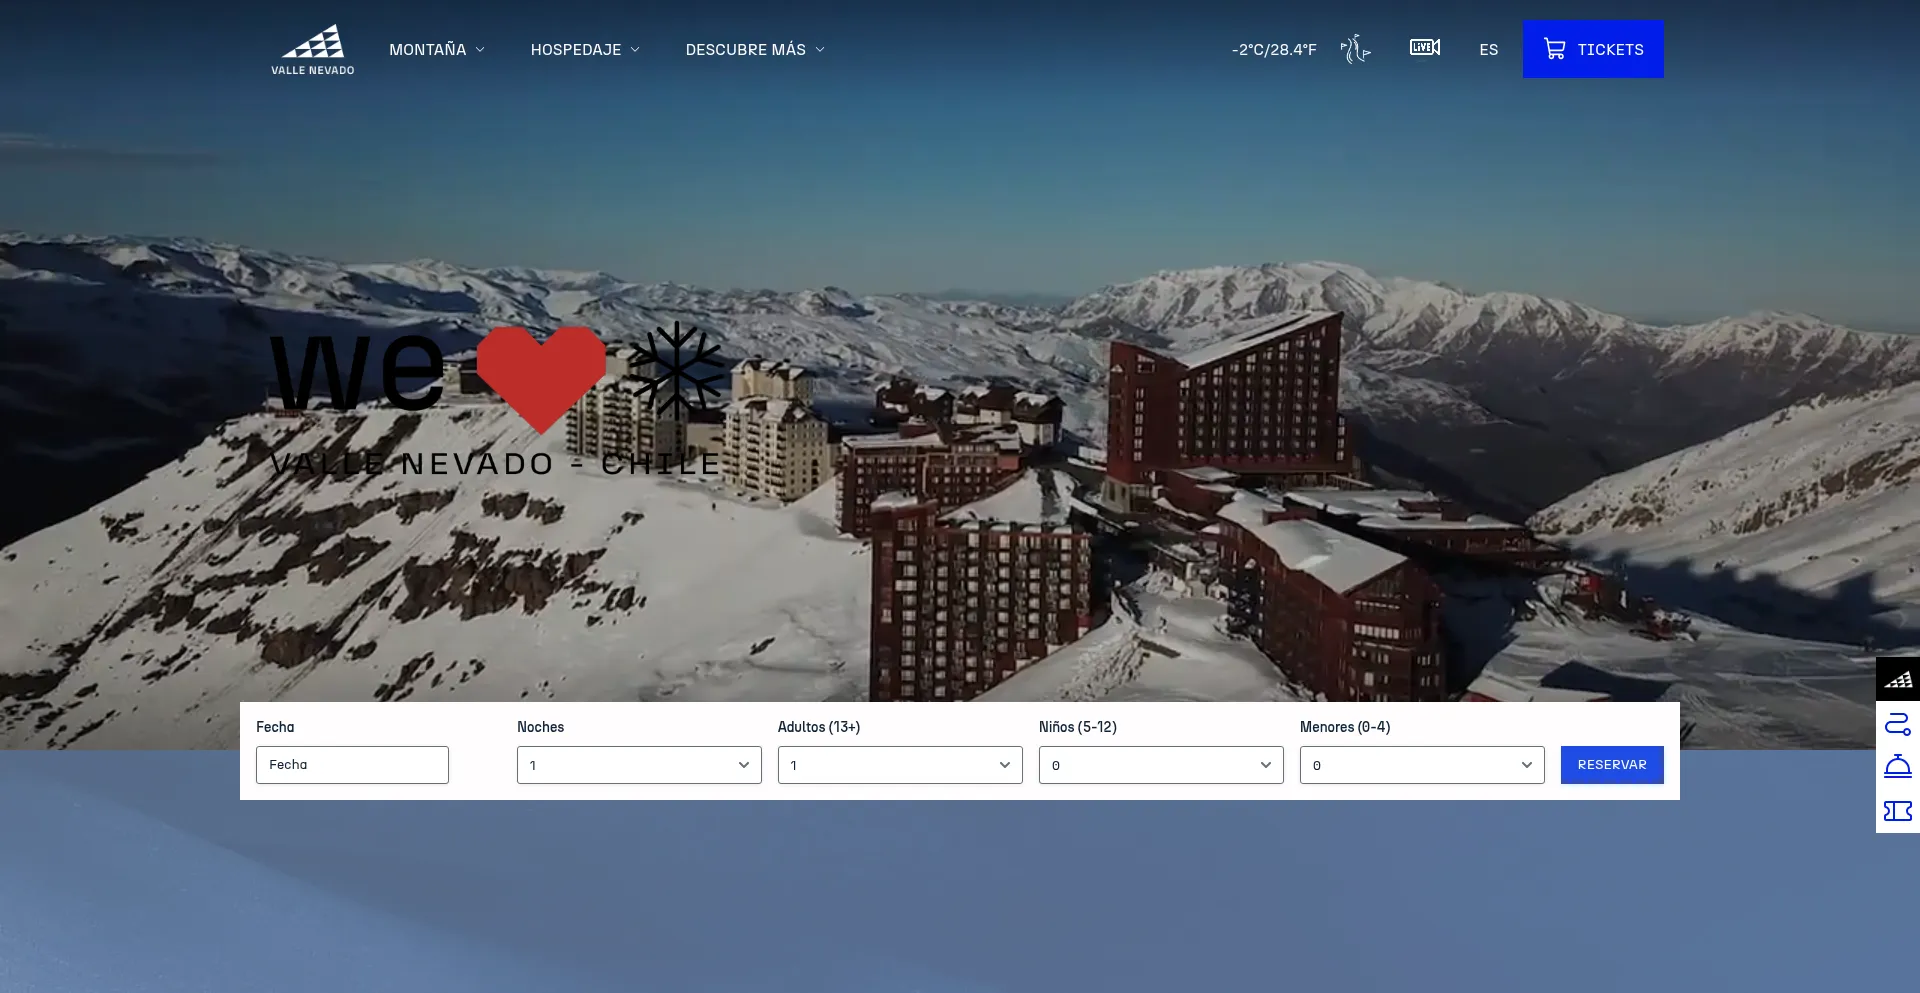Click the 'VALLE NEVADO - CHILE' hero text
The image size is (1920, 993).
click(x=495, y=464)
